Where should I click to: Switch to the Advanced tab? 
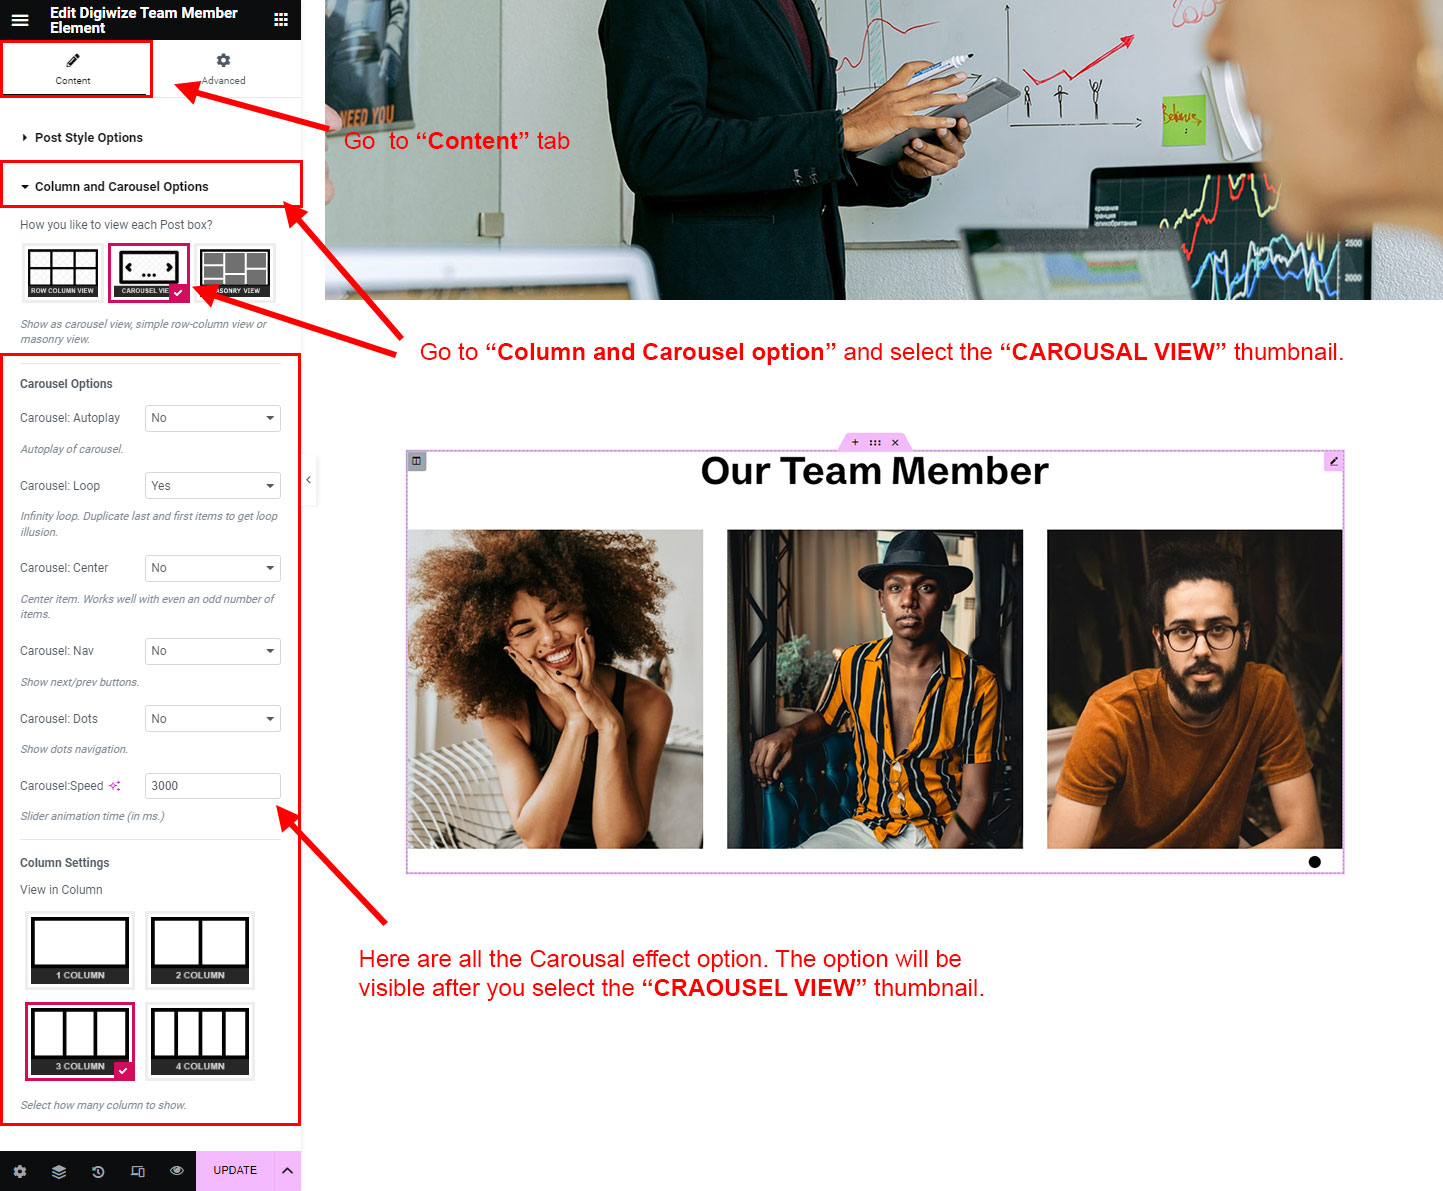click(x=224, y=69)
